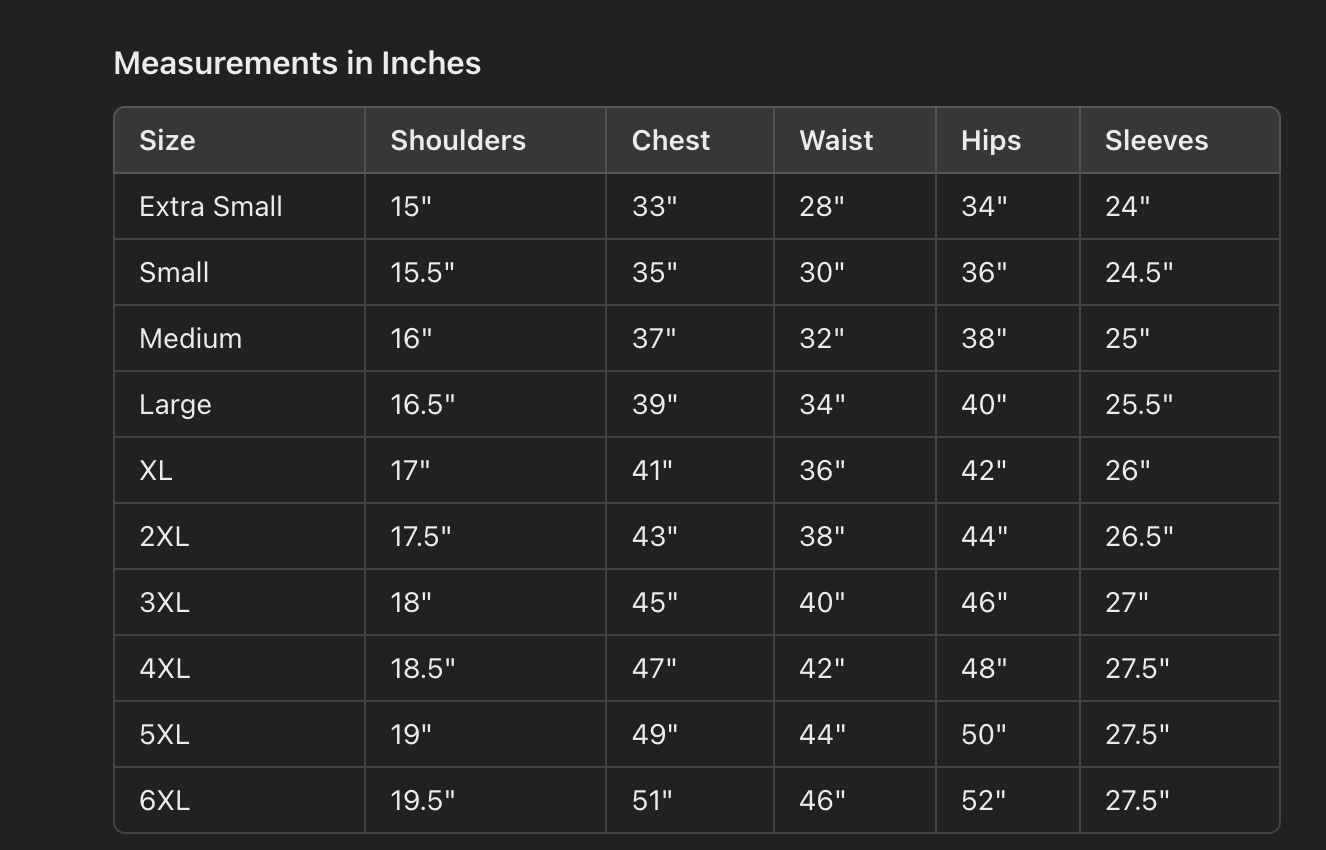Select the 24" sleeves value for Extra Small
Viewport: 1326px width, 850px height.
tap(1127, 206)
